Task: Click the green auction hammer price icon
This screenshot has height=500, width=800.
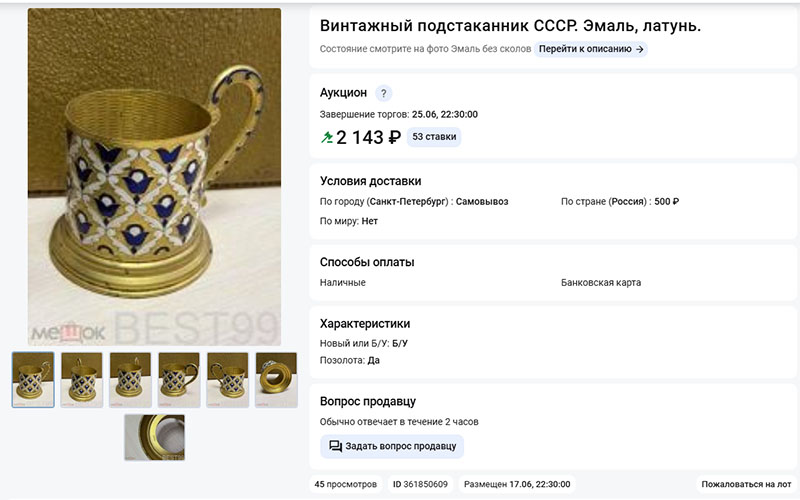Action: click(x=327, y=137)
